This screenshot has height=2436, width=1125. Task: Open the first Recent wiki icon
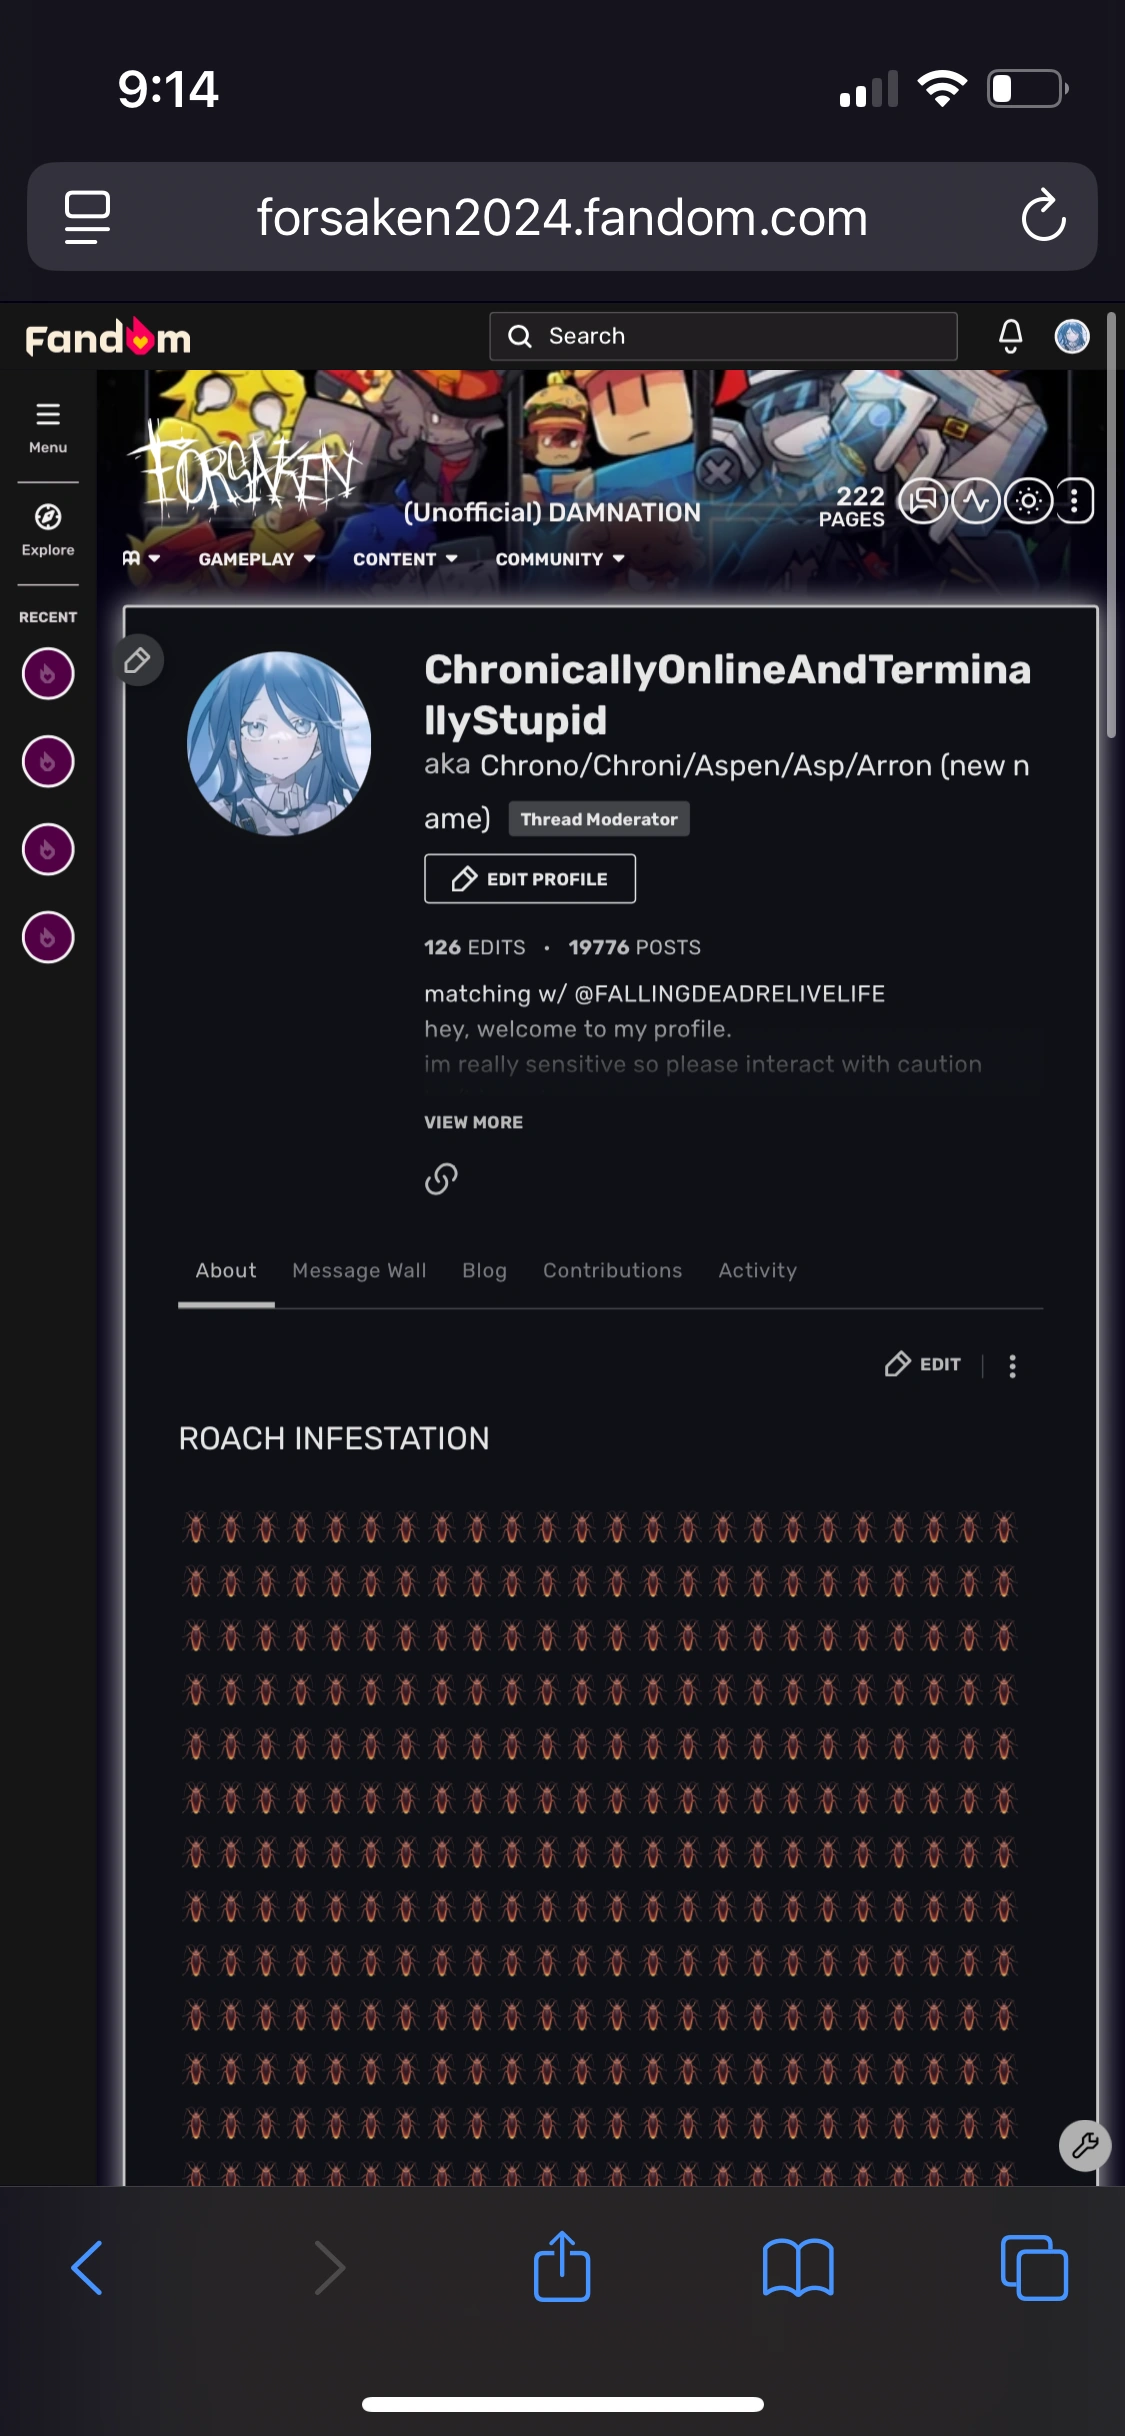coord(48,674)
